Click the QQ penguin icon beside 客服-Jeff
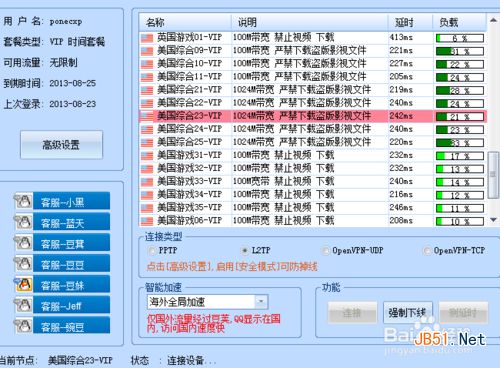The image size is (500, 368). pyautogui.click(x=23, y=305)
